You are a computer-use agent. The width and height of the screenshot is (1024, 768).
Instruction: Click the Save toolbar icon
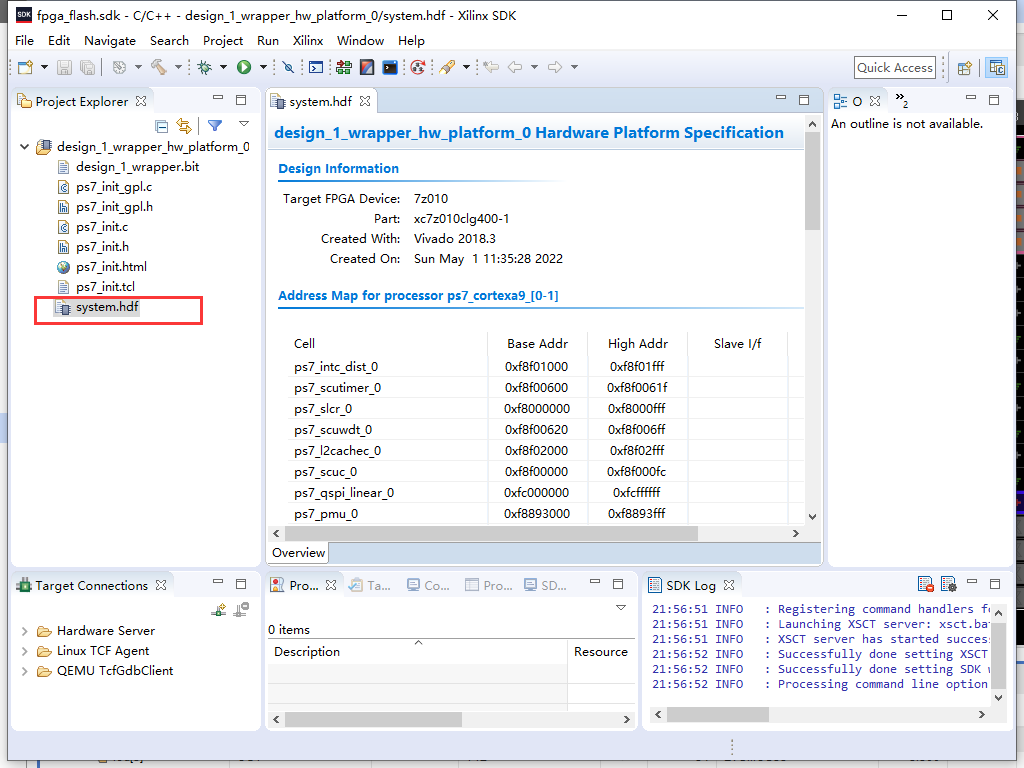[64, 67]
